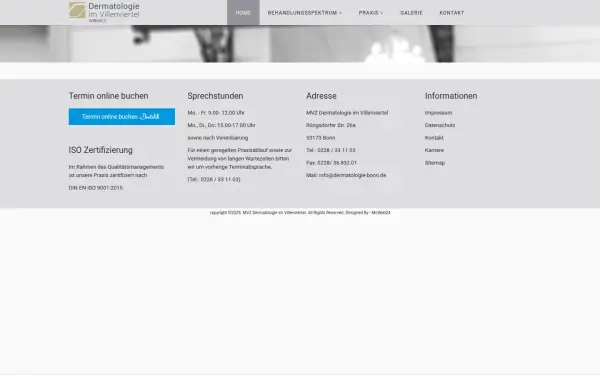Select the text Tel.: 0228 / 33 11 03 in Adresse

coord(331,150)
